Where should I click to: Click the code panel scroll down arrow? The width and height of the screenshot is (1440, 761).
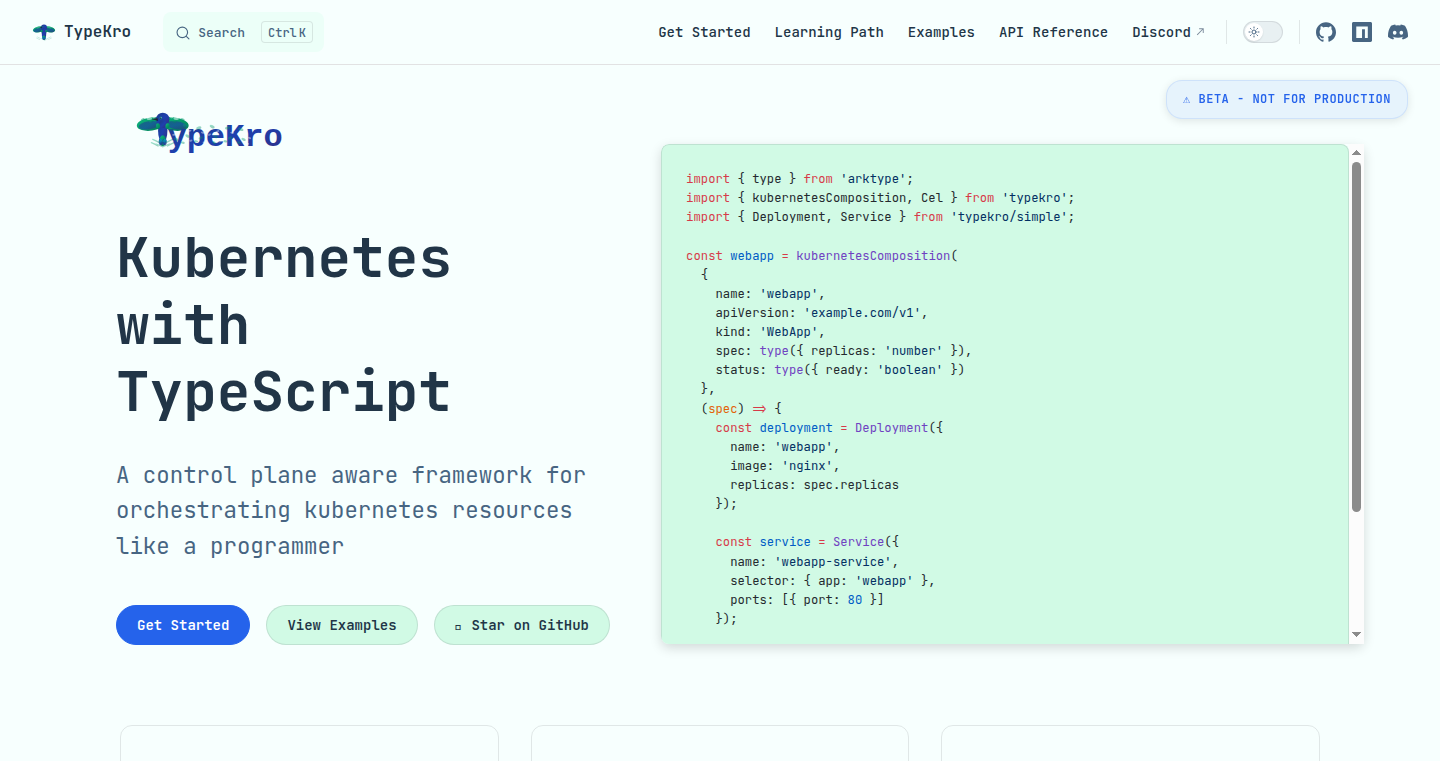[x=1357, y=634]
